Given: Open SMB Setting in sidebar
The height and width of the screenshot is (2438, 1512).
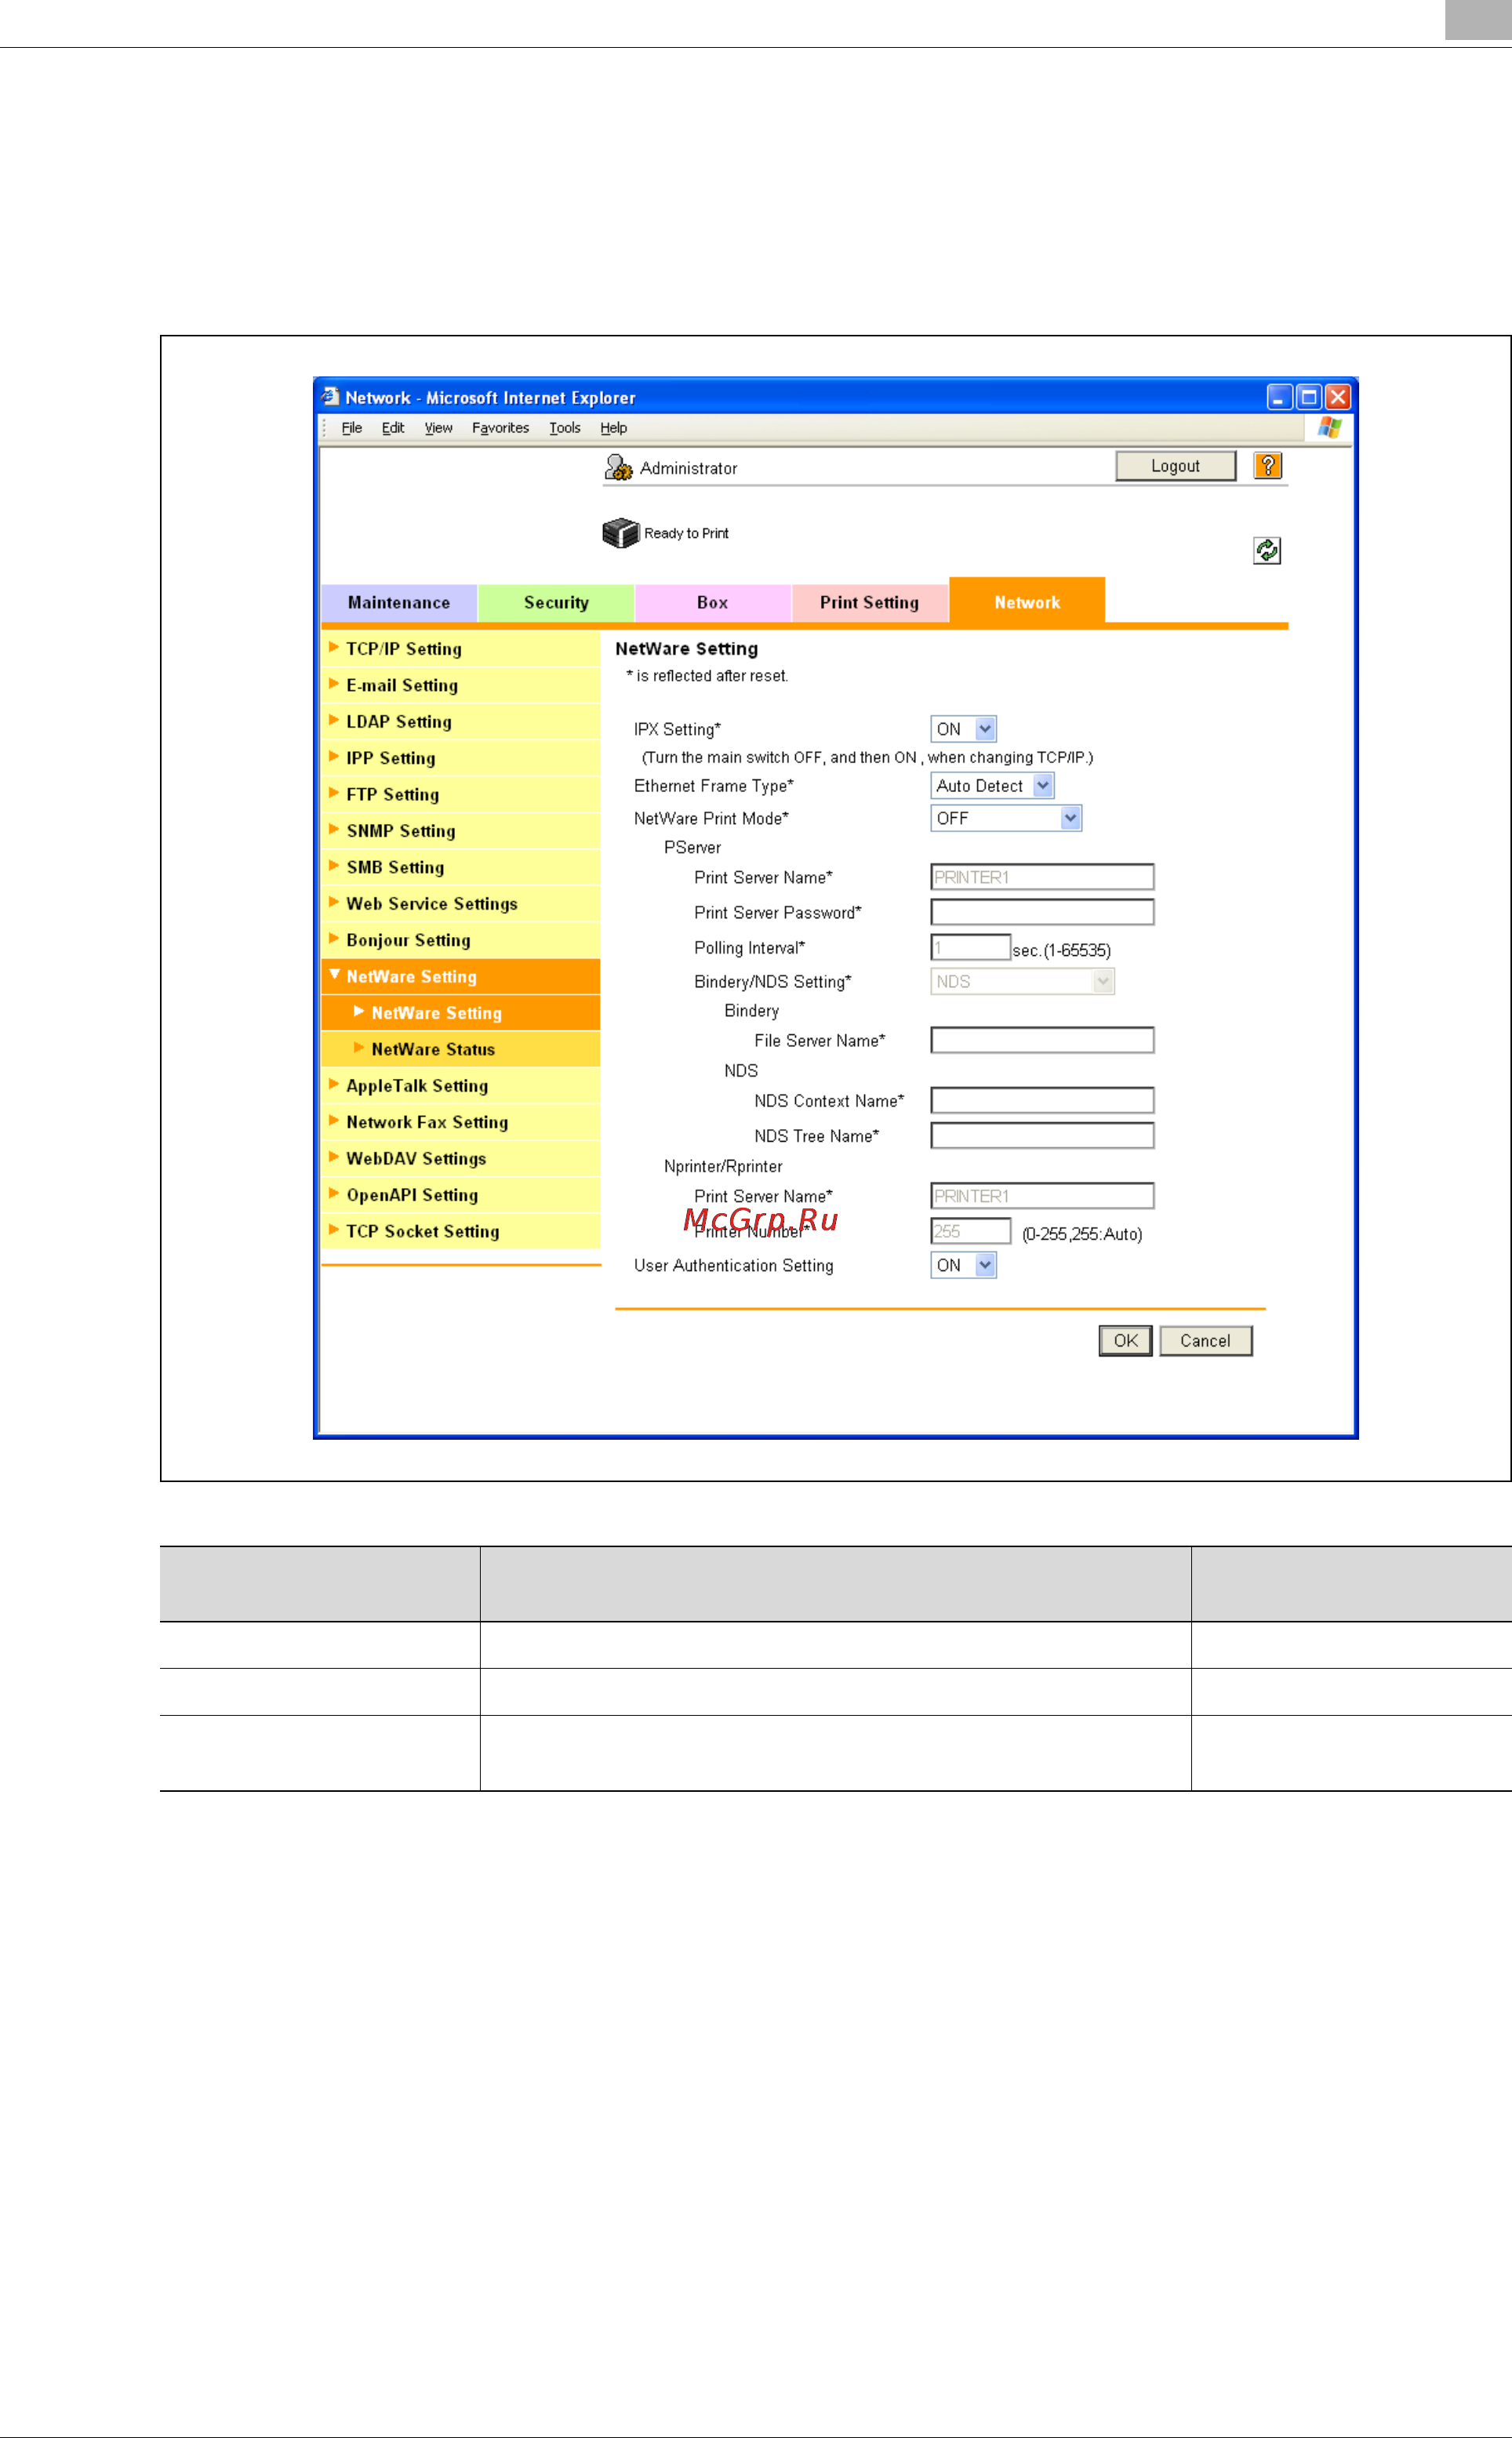Looking at the screenshot, I should coord(461,867).
